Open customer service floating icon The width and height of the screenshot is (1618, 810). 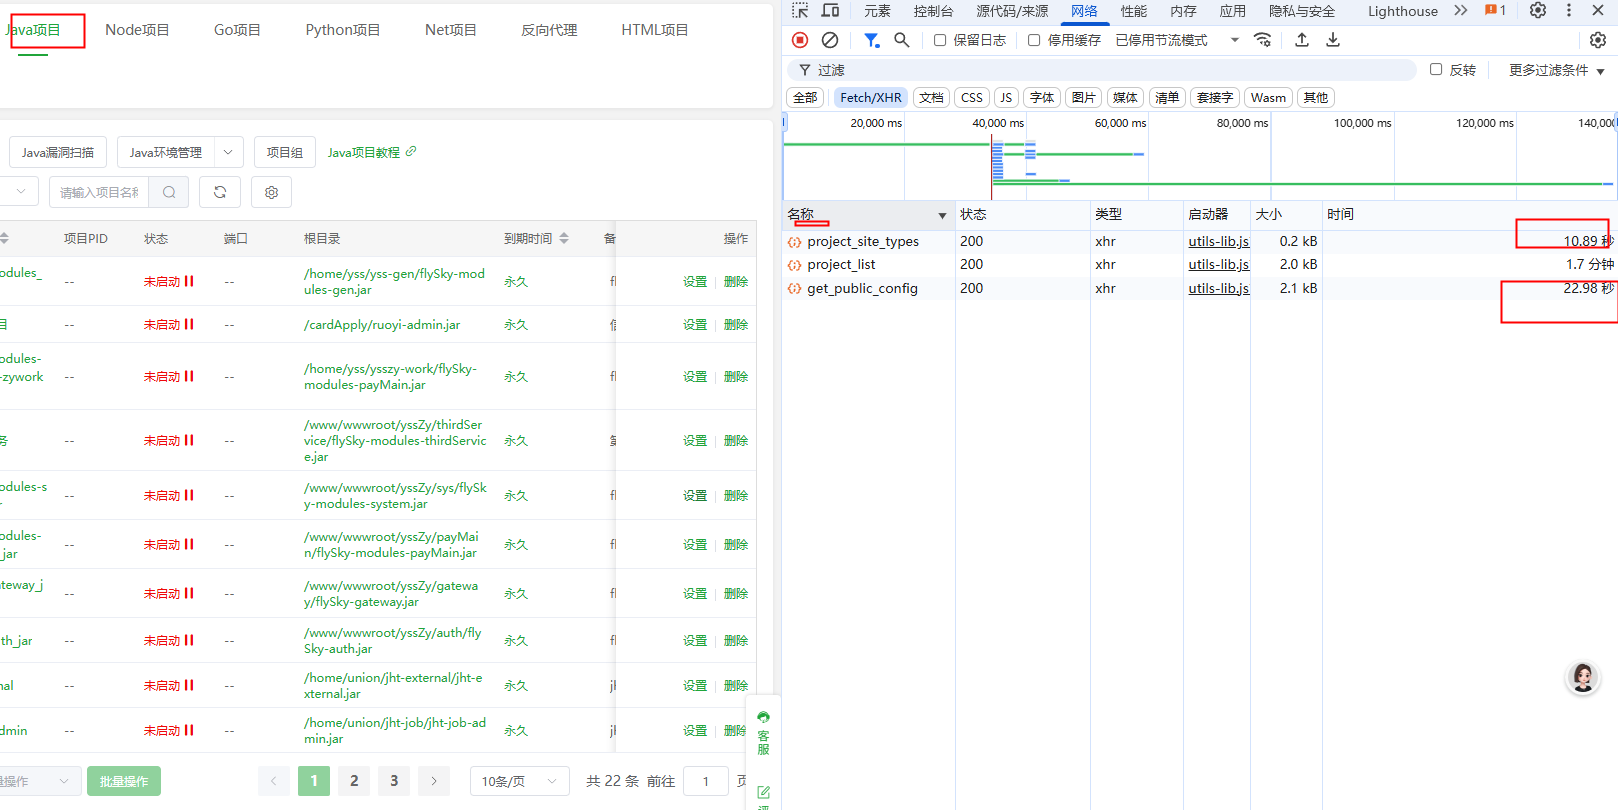pyautogui.click(x=763, y=732)
